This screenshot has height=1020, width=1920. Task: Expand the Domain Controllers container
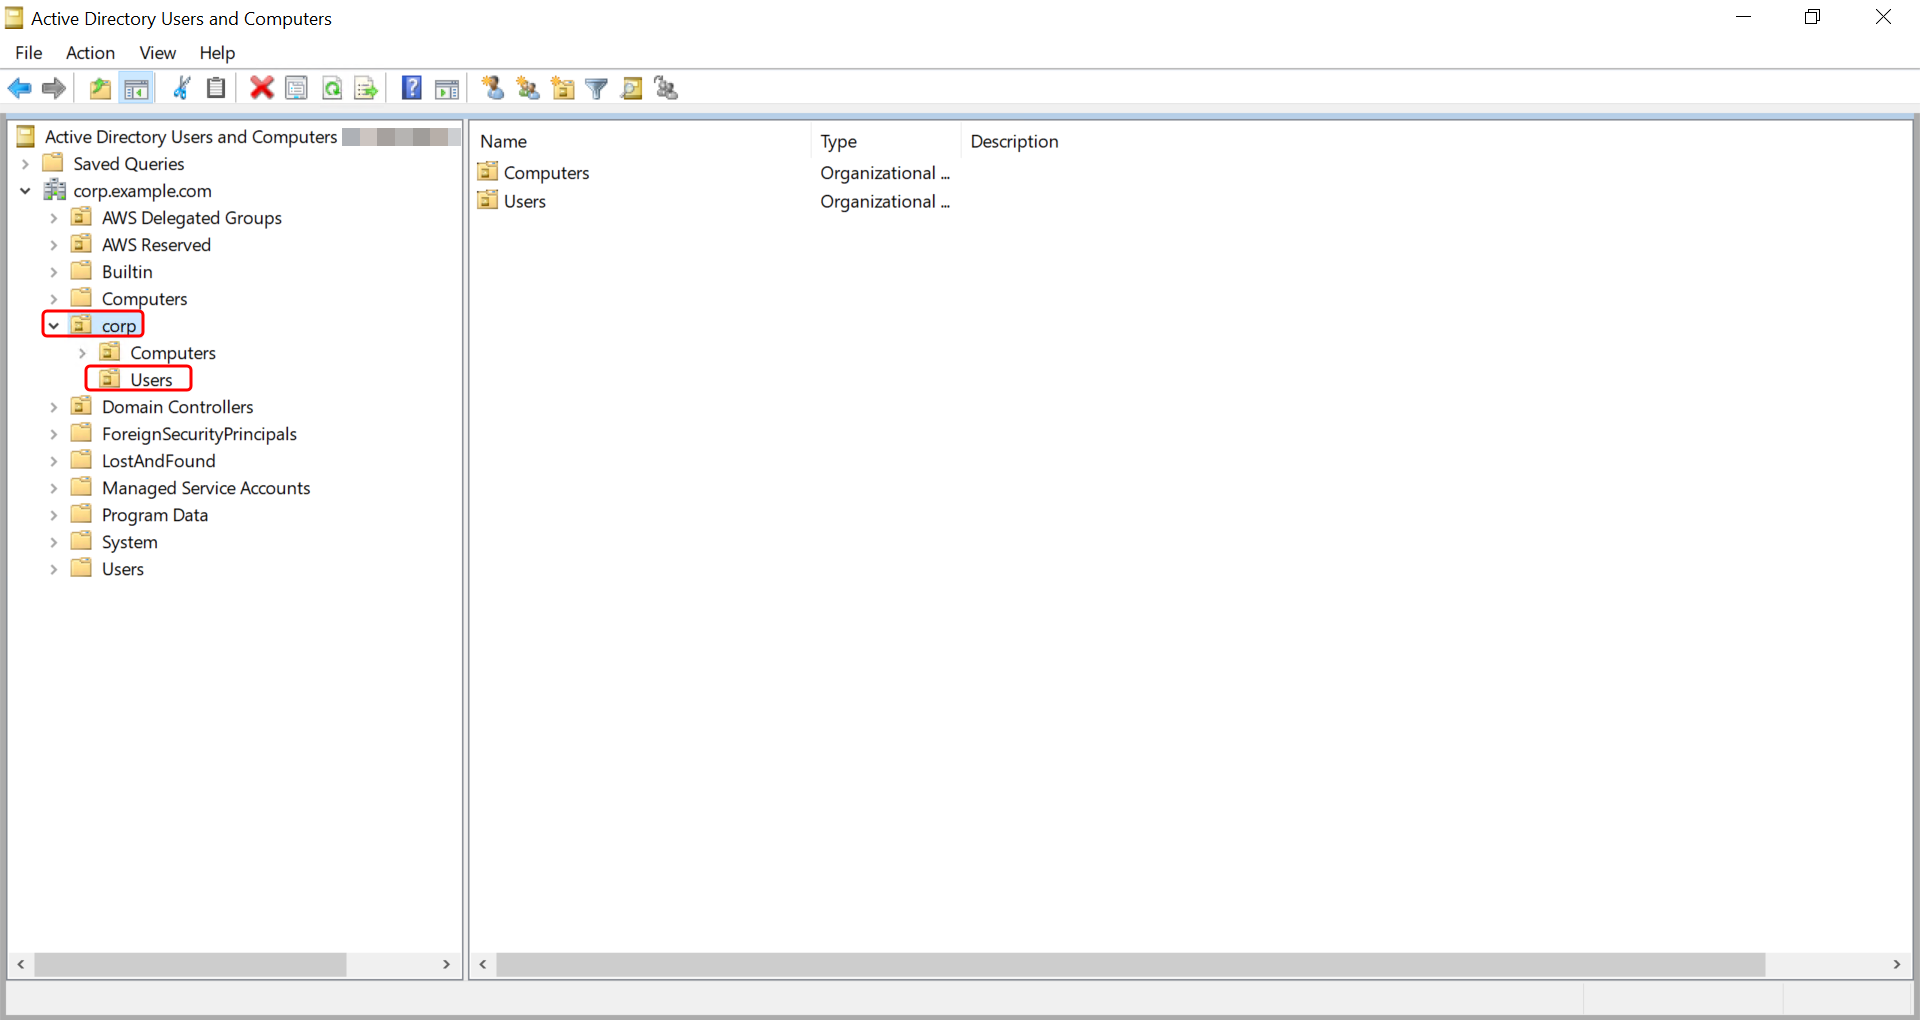(53, 407)
